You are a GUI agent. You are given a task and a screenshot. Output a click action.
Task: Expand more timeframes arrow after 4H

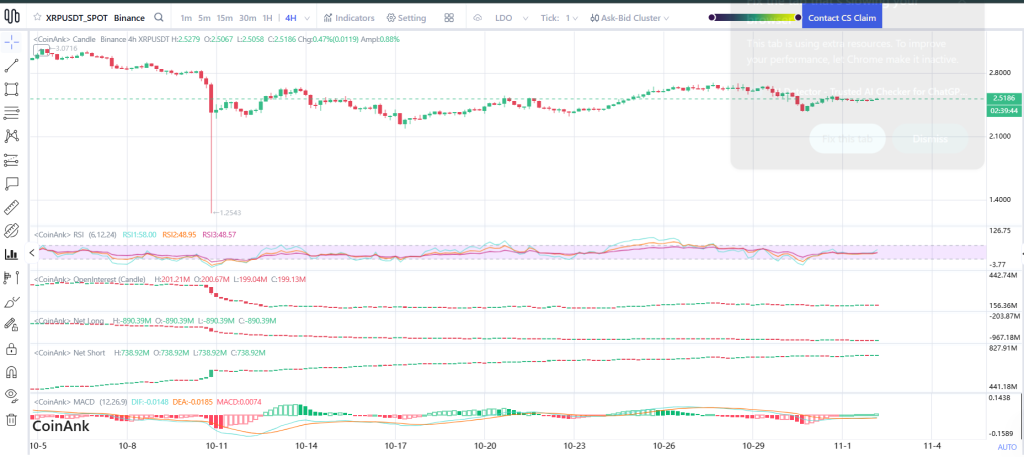click(x=305, y=18)
